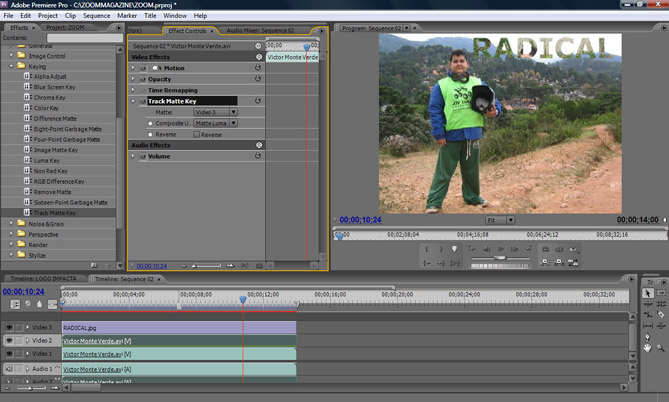Select the Luma Key effect
This screenshot has height=402, width=669.
[48, 160]
